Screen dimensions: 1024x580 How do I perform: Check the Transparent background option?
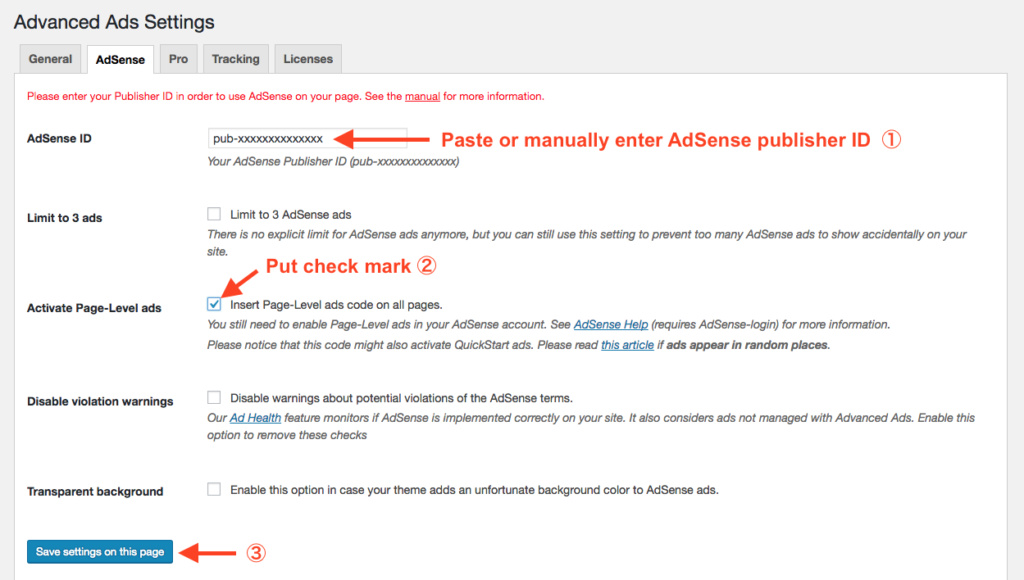pos(214,490)
